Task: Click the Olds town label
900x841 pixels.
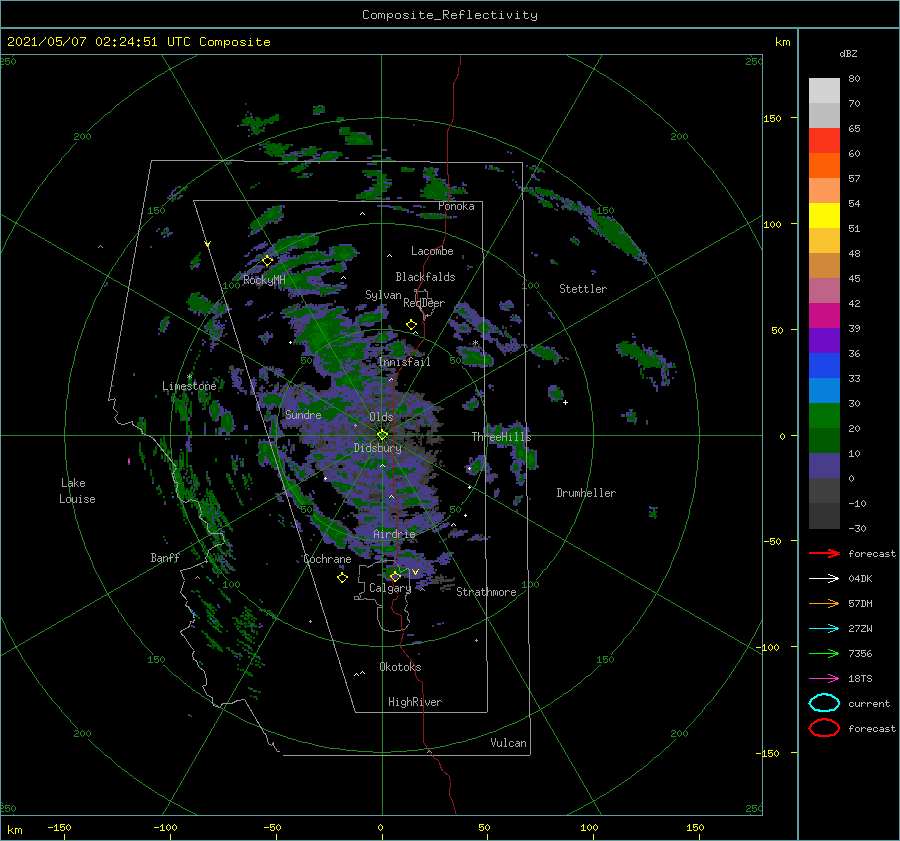Action: (381, 417)
